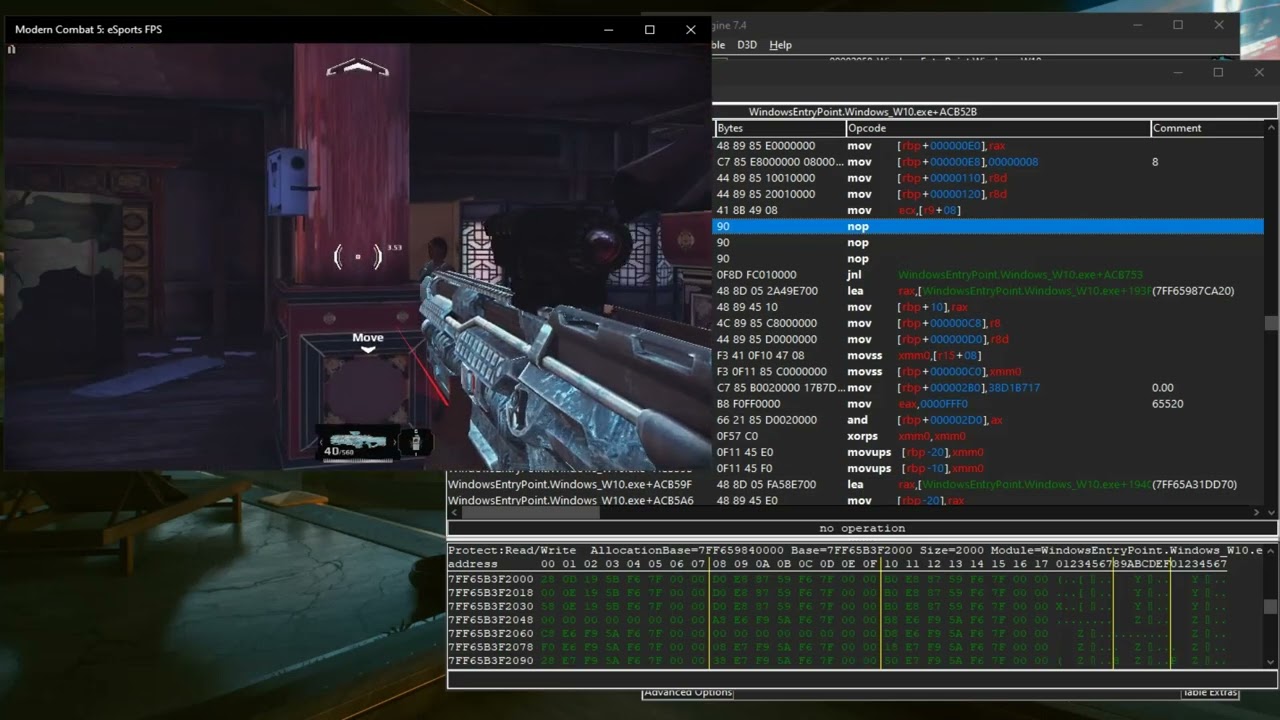Open Table Extras in Cheat Engine

pyautogui.click(x=1210, y=692)
